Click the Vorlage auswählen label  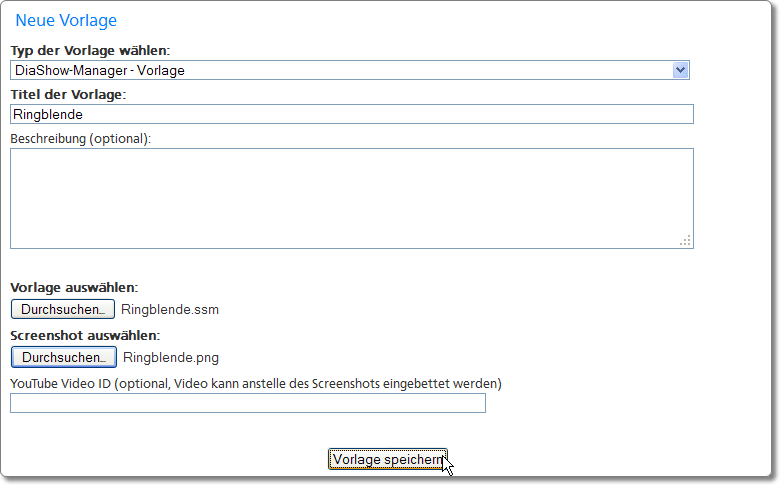[74, 288]
